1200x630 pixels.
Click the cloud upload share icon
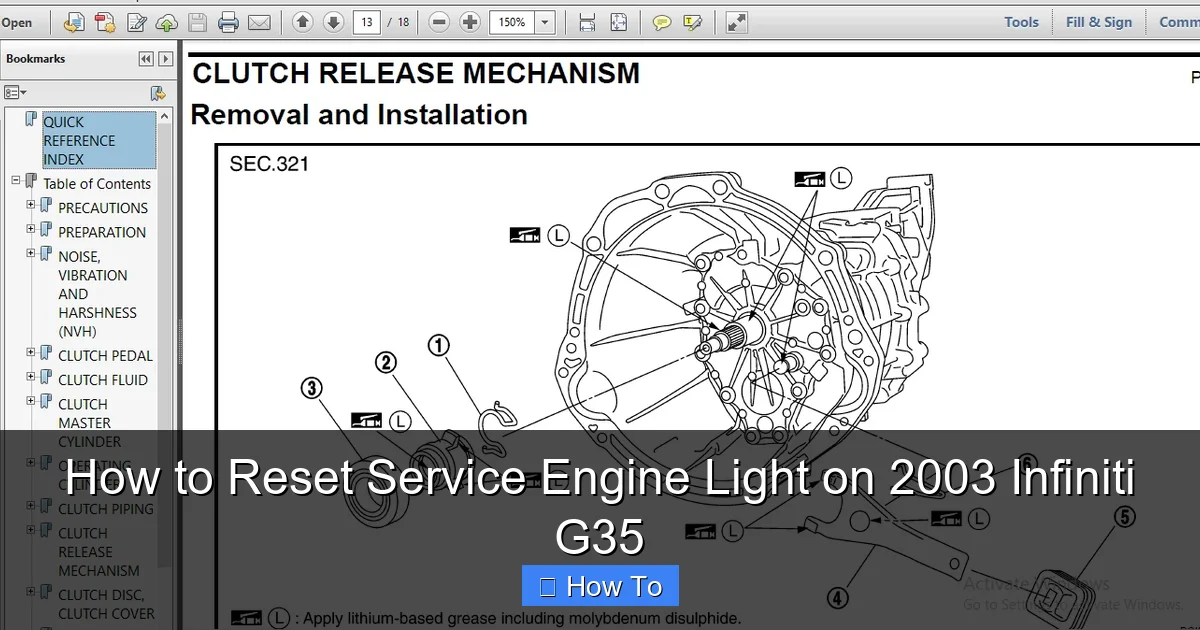click(x=166, y=22)
